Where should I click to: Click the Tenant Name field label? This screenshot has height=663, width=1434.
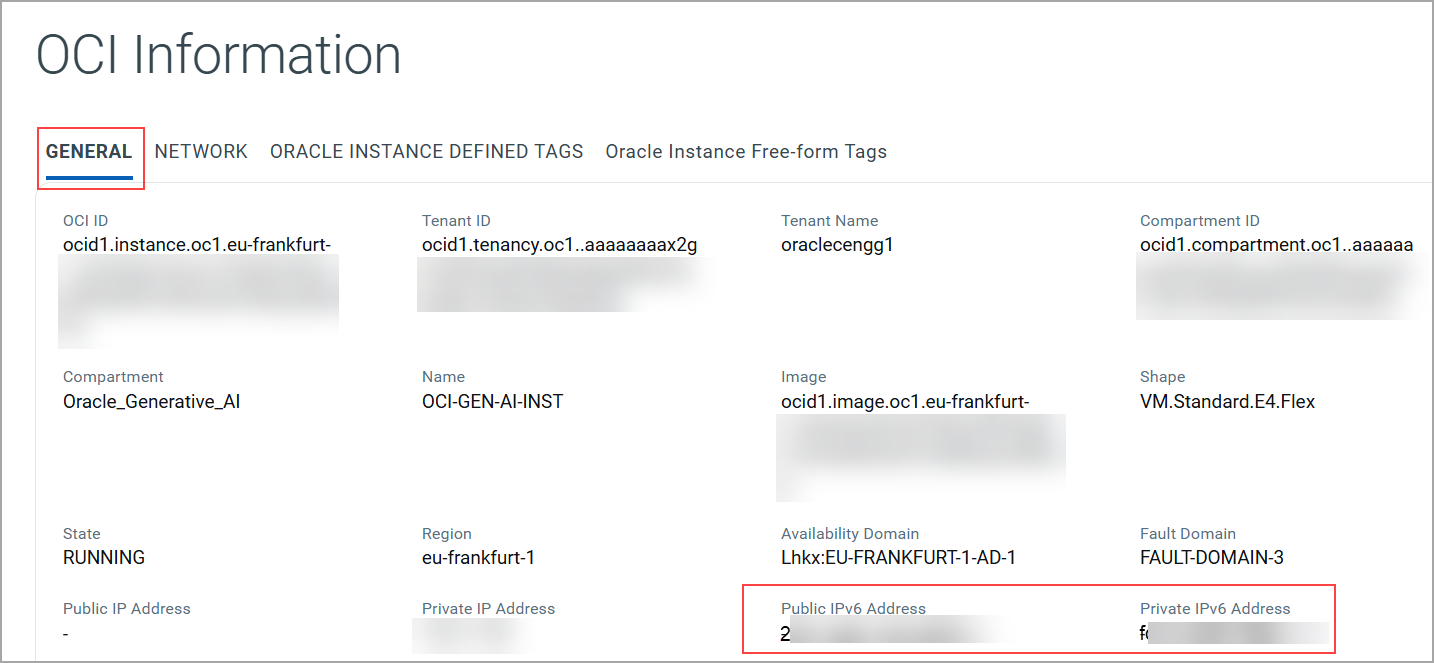829,221
